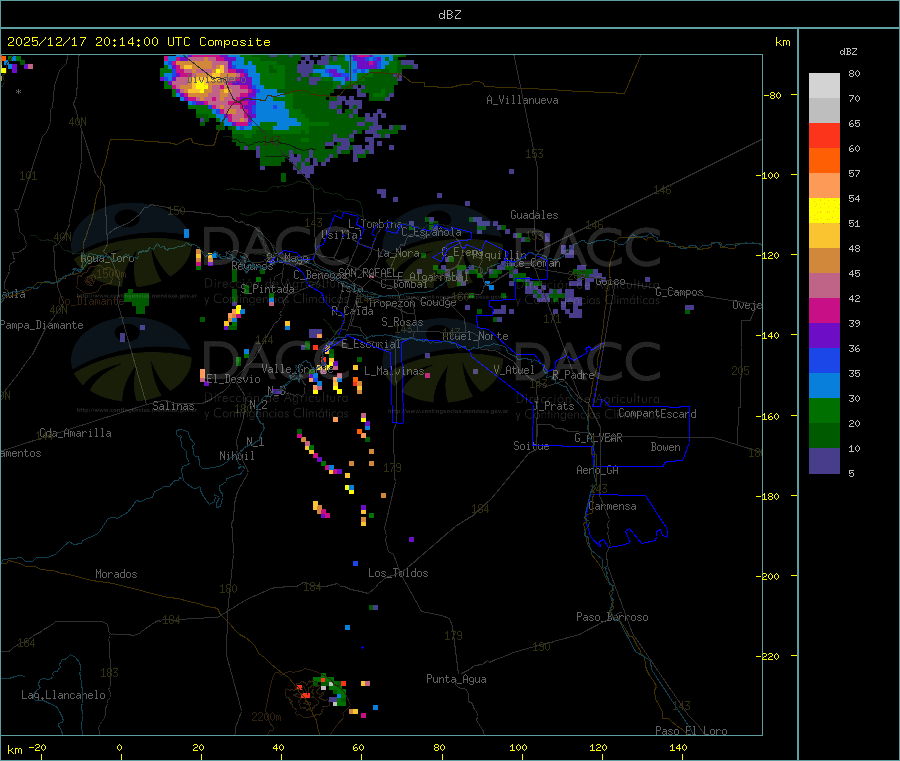Click the Bowen location label
Viewport: 900px width, 761px height.
point(666,447)
